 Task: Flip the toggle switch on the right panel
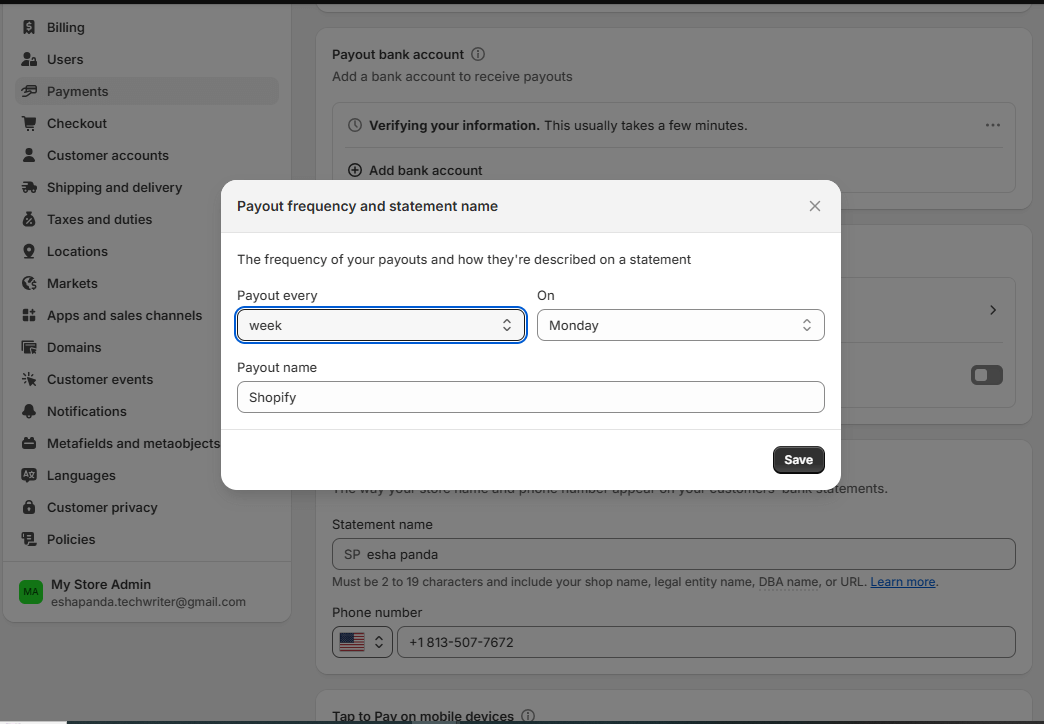(986, 374)
